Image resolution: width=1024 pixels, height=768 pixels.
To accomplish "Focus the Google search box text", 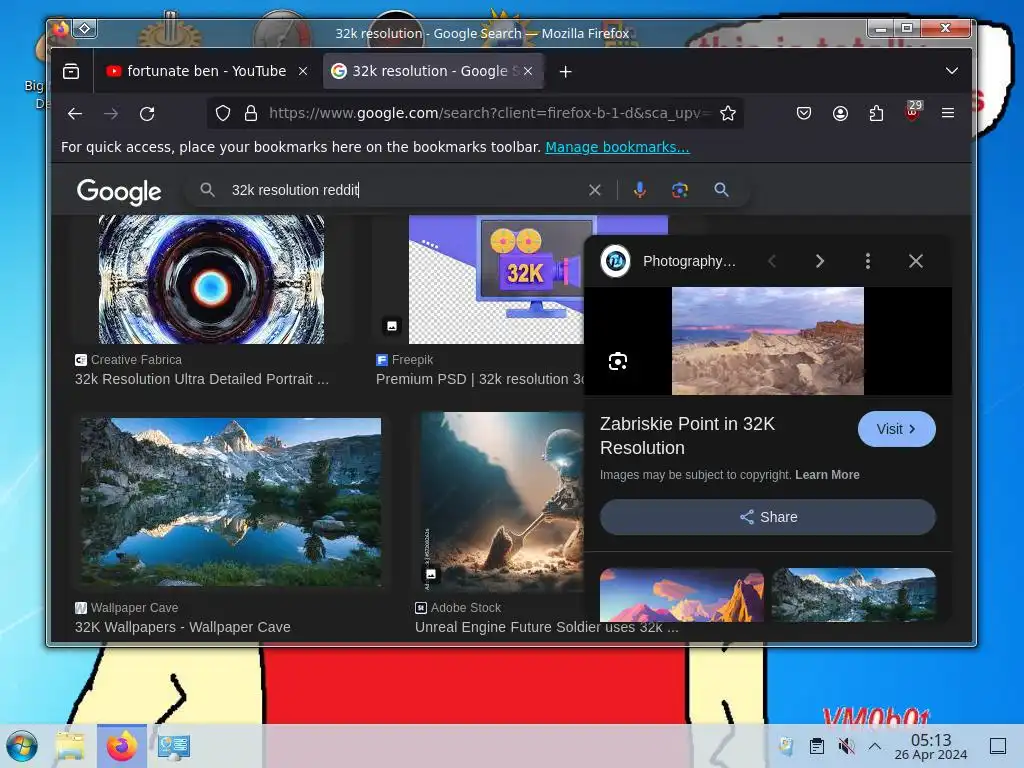I will coord(405,190).
